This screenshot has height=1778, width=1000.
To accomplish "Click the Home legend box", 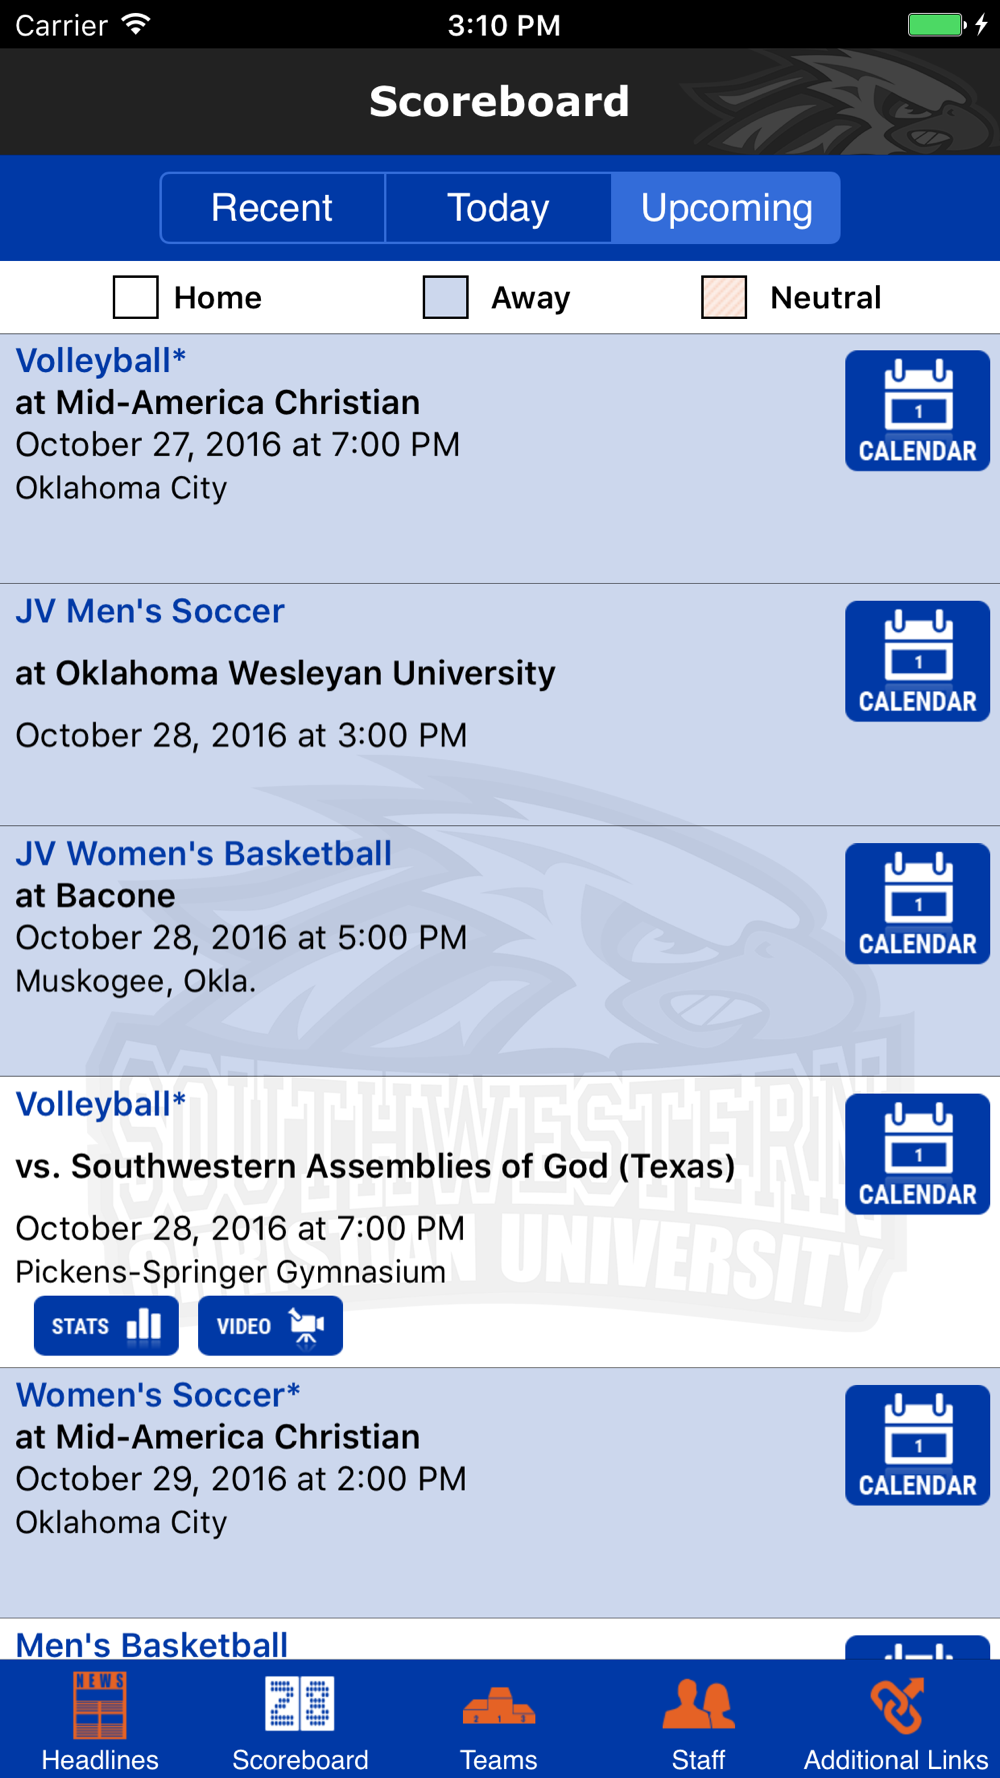I will tap(136, 297).
